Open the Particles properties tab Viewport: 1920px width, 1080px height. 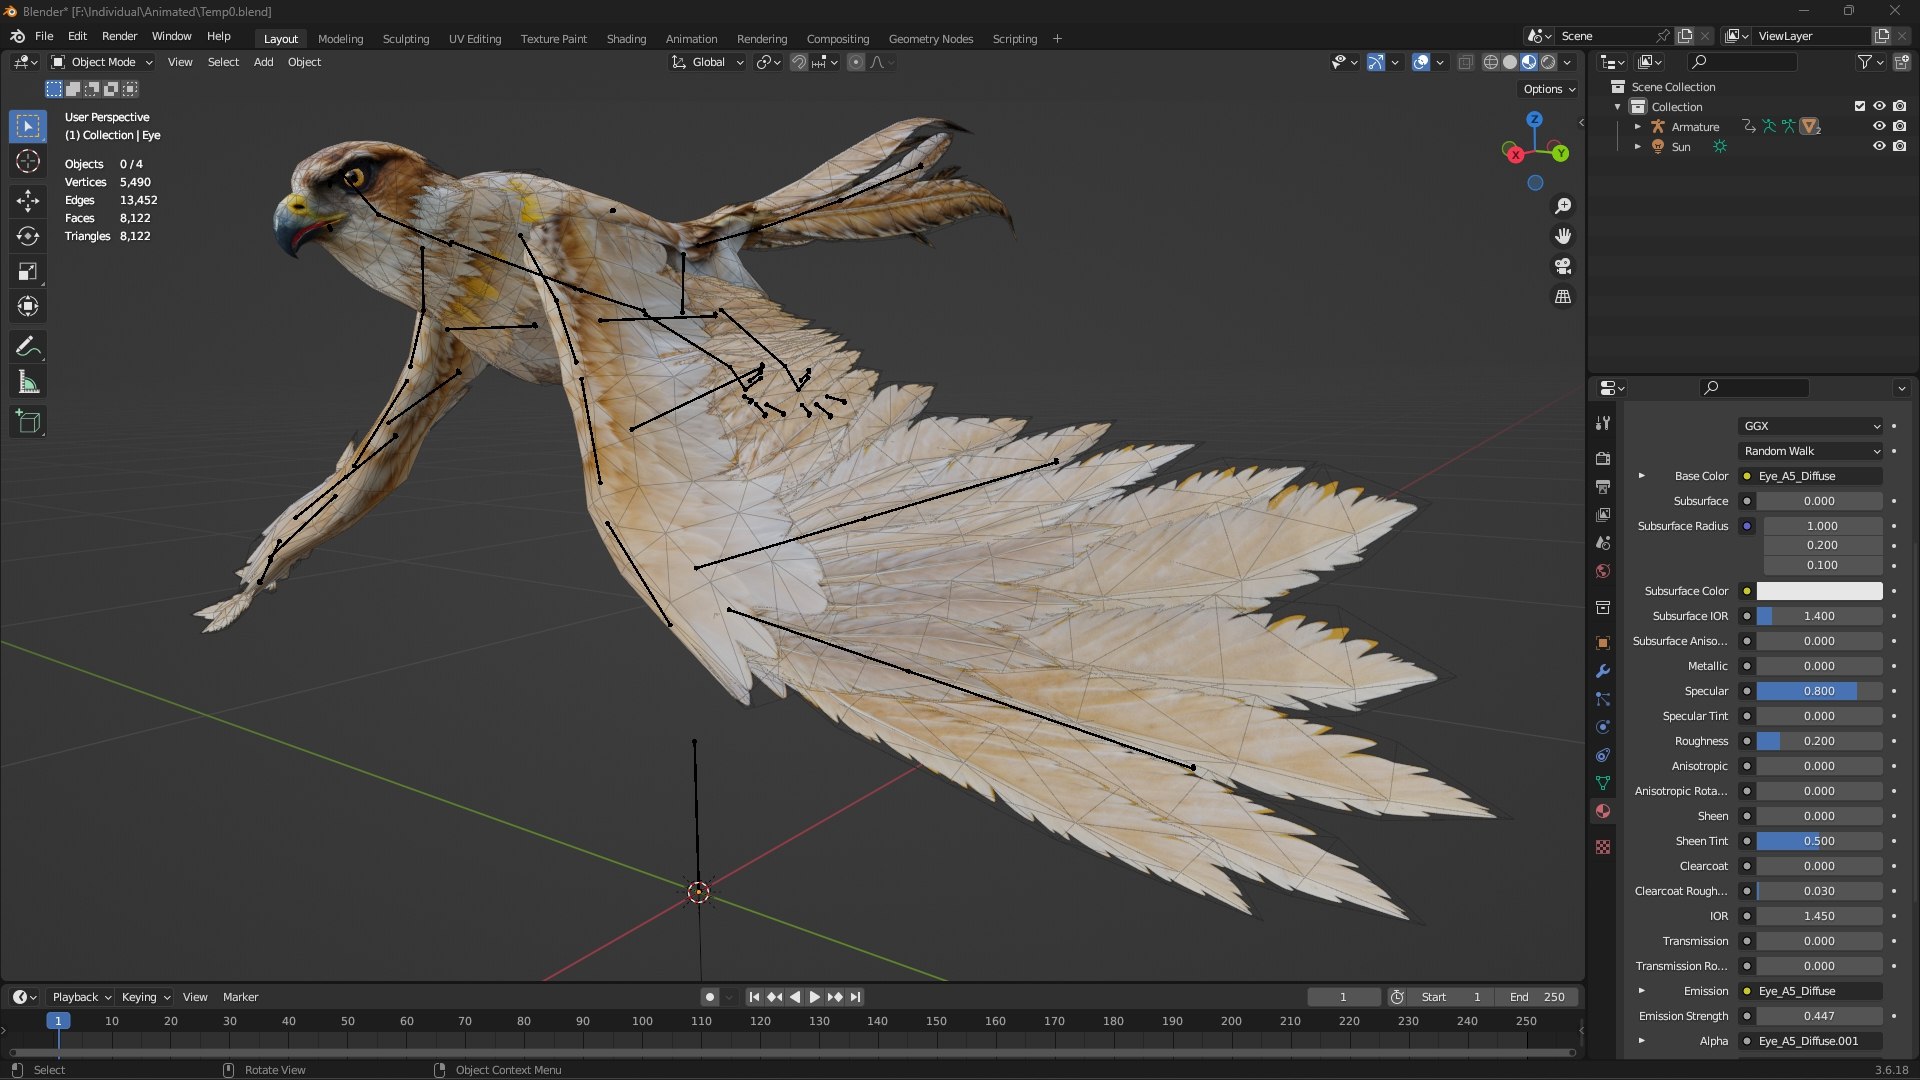tap(1603, 699)
